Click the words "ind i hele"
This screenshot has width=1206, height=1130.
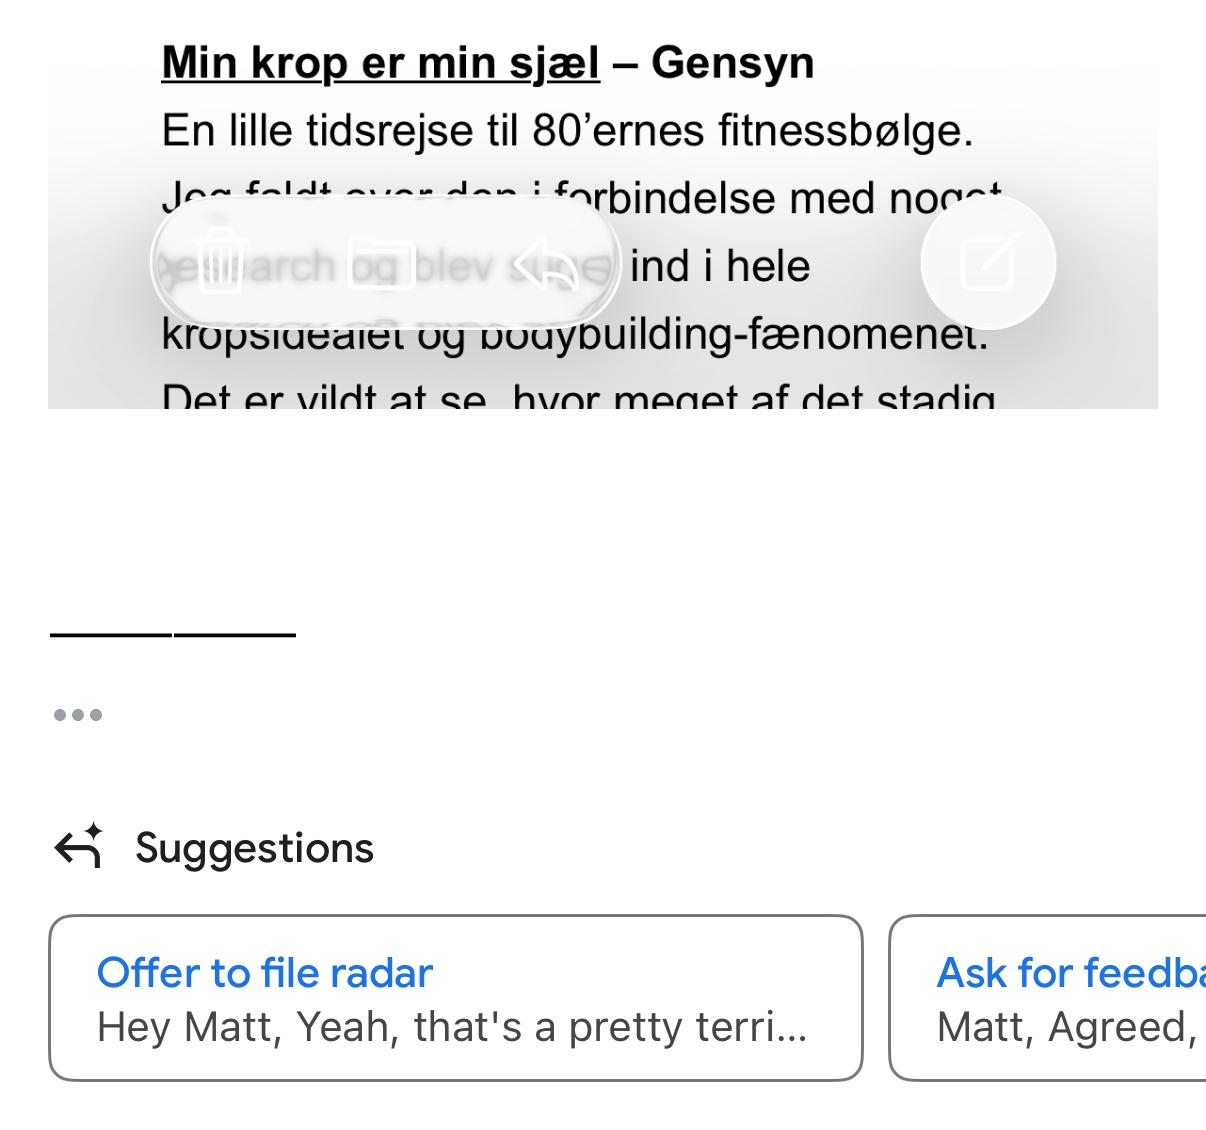tap(720, 266)
